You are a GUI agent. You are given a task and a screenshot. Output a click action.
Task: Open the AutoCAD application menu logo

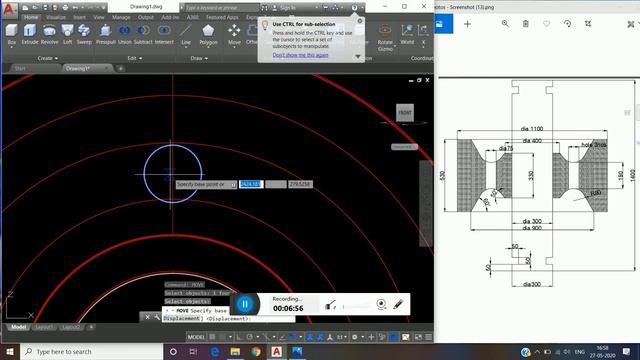pos(9,9)
